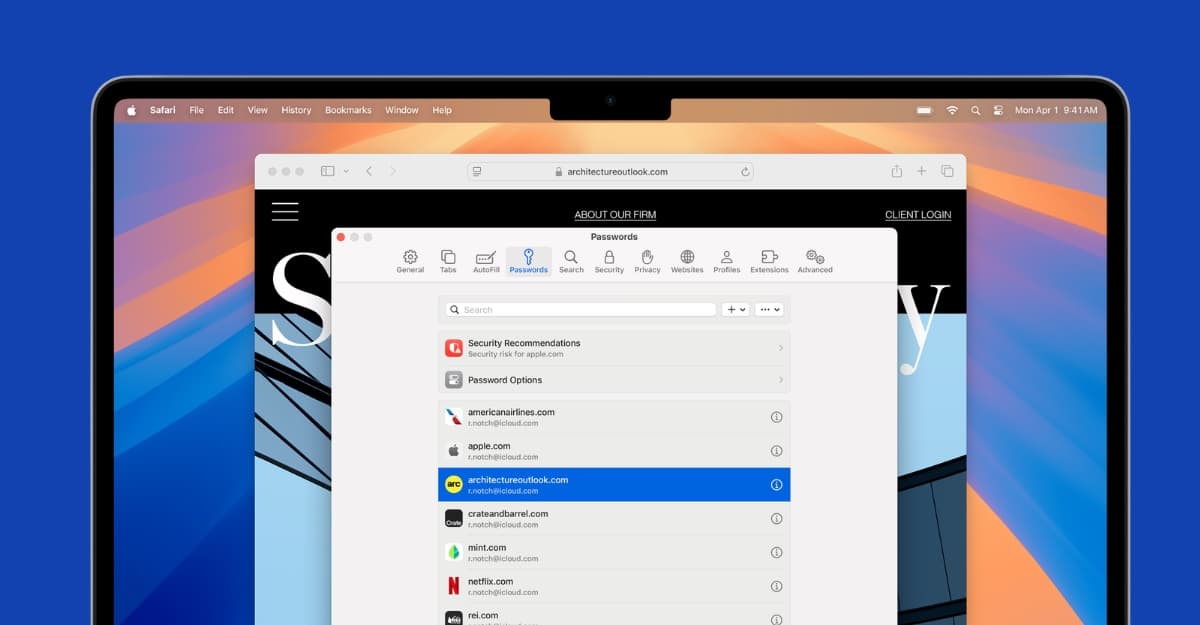Open the Websites globe pane
Viewport: 1200px width, 625px height.
[x=687, y=261]
